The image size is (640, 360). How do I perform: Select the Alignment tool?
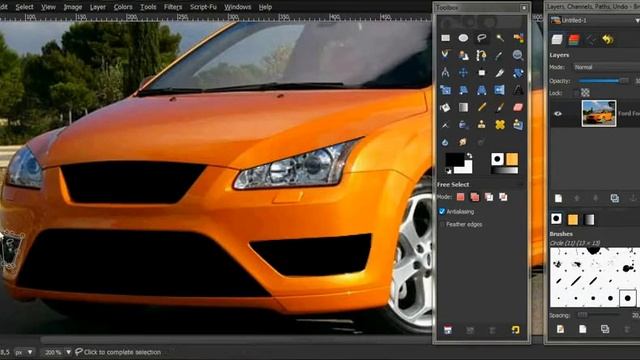[x=482, y=73]
